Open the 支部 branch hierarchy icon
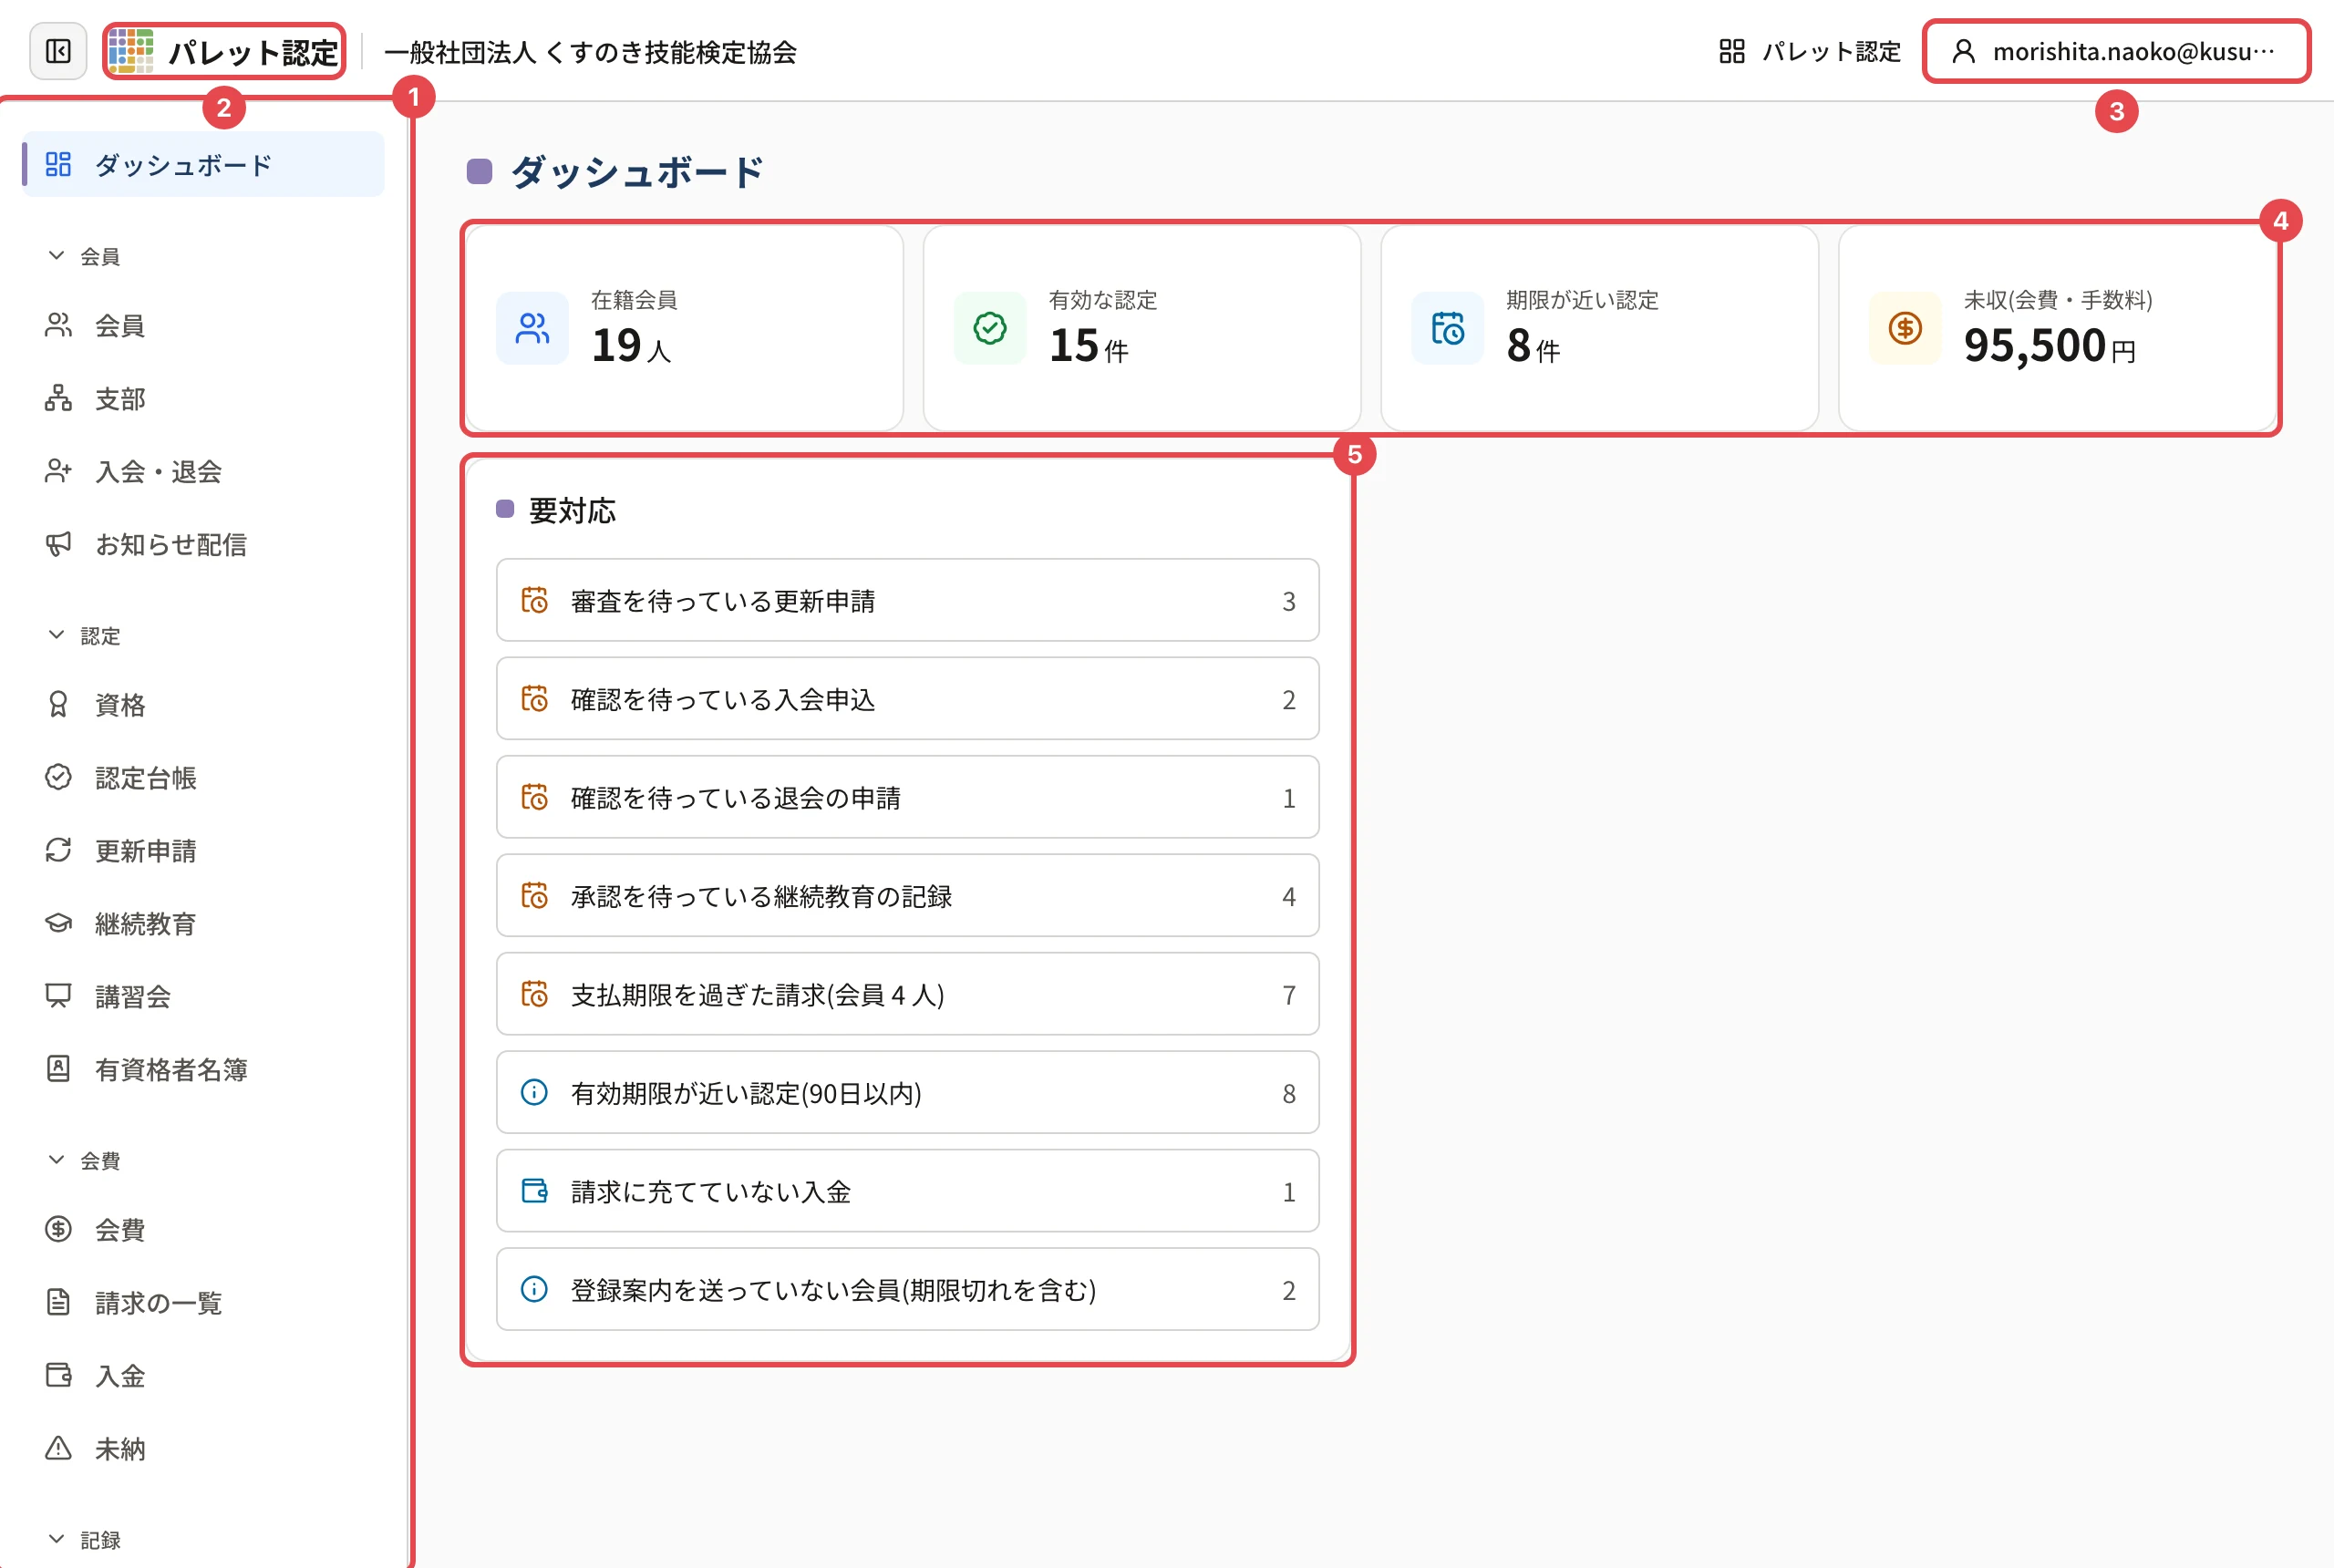The height and width of the screenshot is (1568, 2334). pos(58,398)
